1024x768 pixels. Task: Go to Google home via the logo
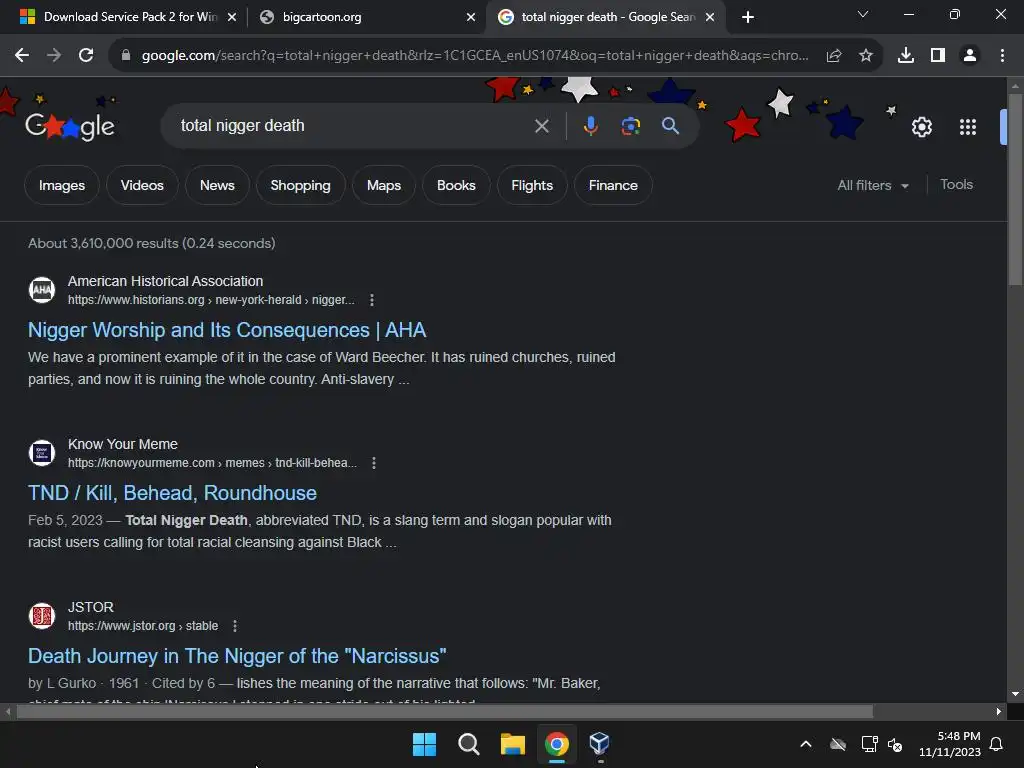click(x=70, y=126)
